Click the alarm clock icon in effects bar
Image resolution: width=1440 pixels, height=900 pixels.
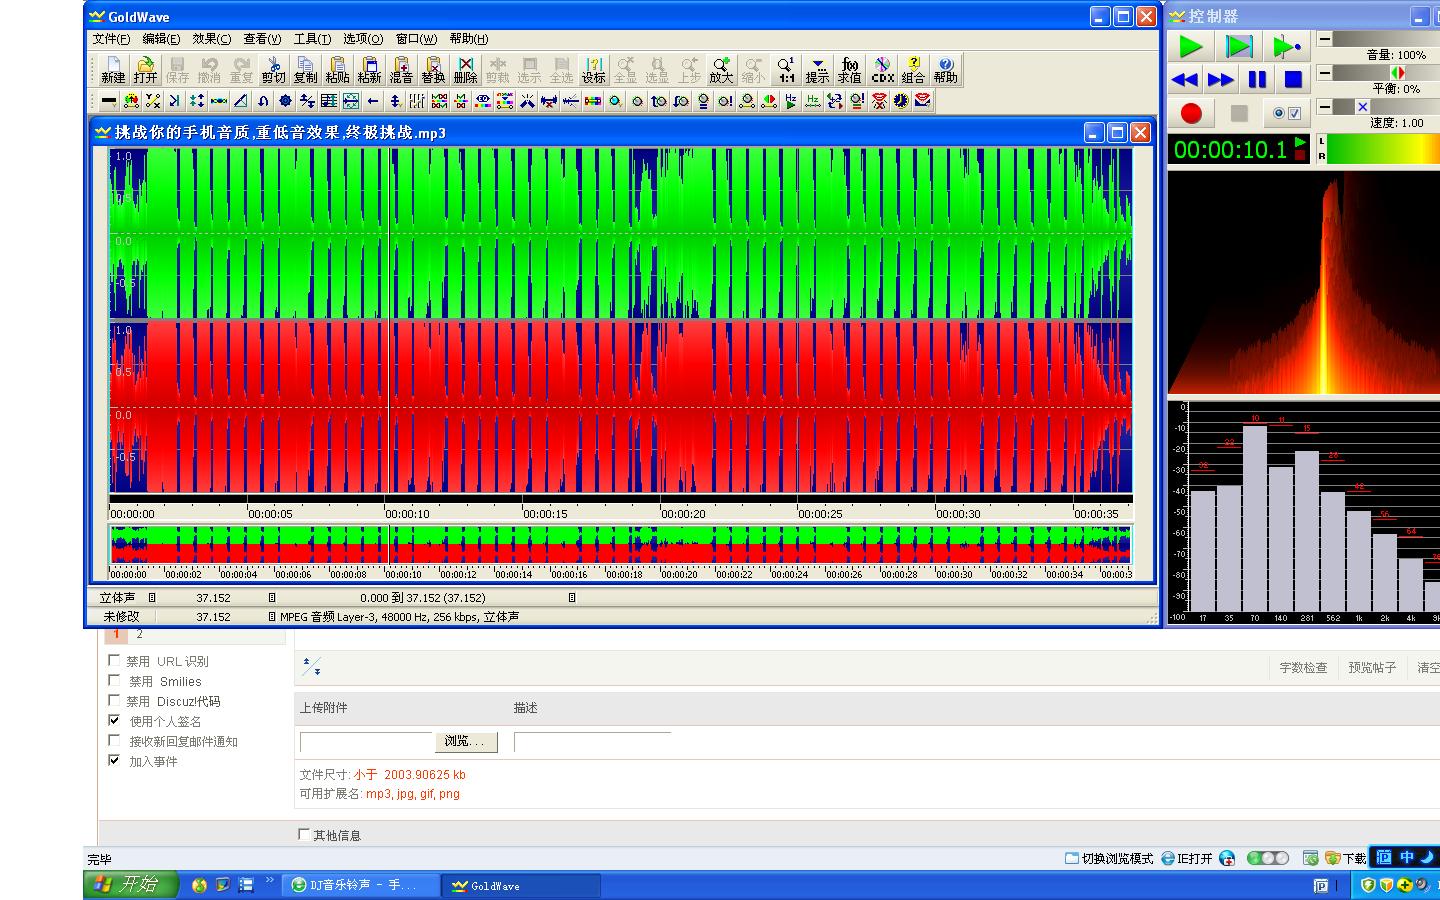pyautogui.click(x=900, y=101)
